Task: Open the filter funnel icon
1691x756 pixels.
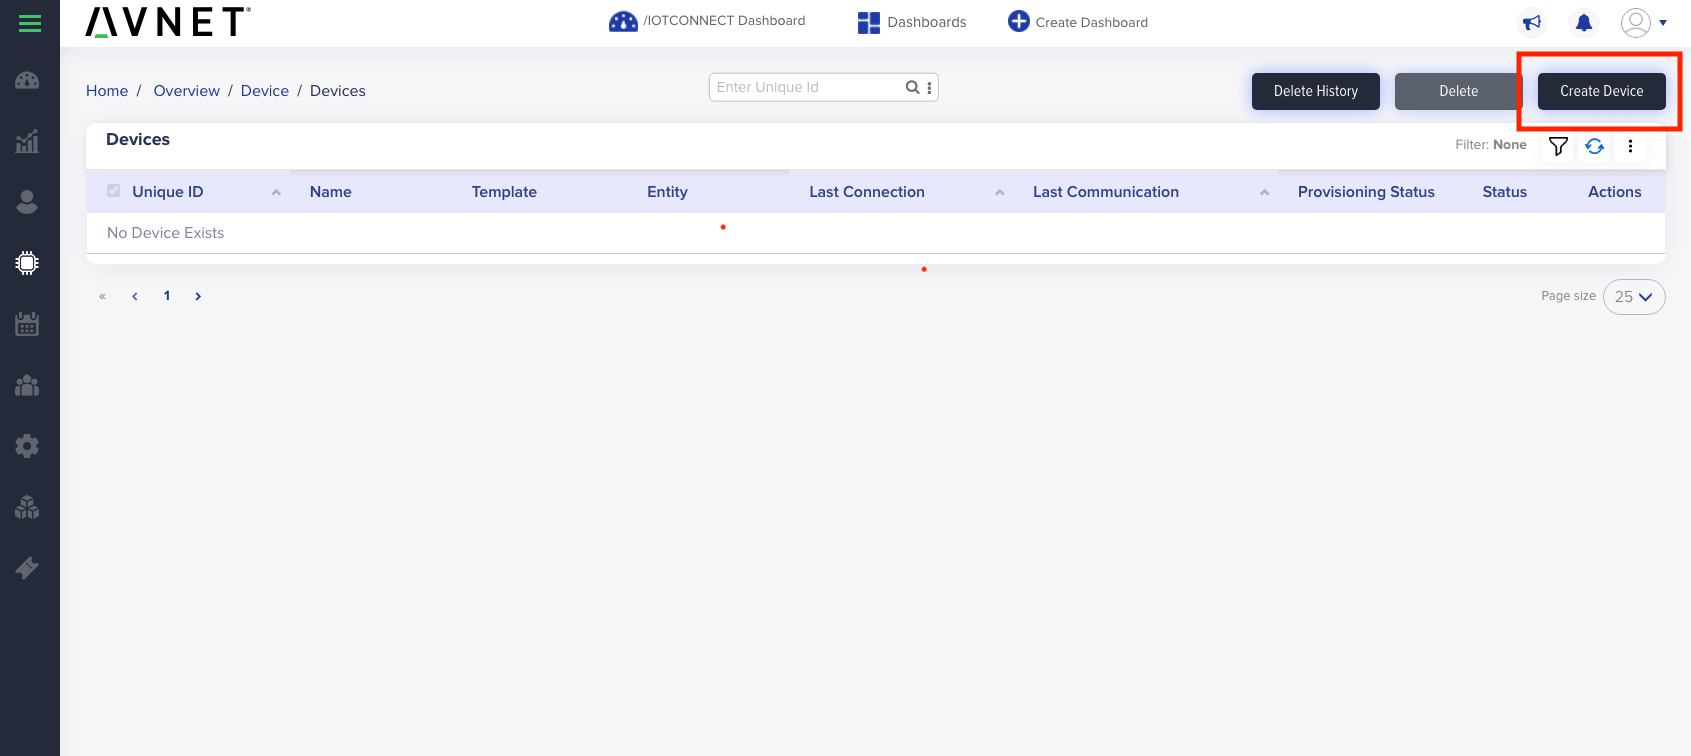Action: (x=1558, y=146)
